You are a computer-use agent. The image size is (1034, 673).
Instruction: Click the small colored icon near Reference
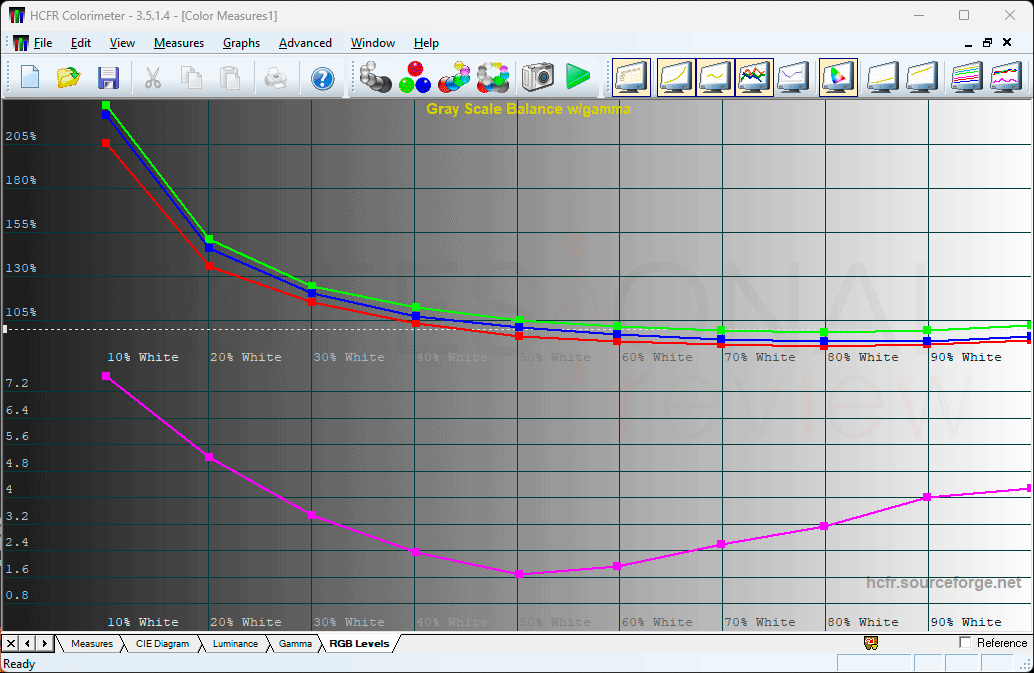[x=871, y=643]
